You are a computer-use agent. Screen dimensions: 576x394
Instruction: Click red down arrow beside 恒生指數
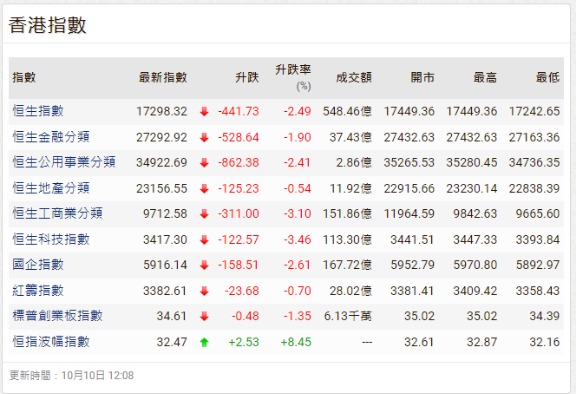pos(204,112)
